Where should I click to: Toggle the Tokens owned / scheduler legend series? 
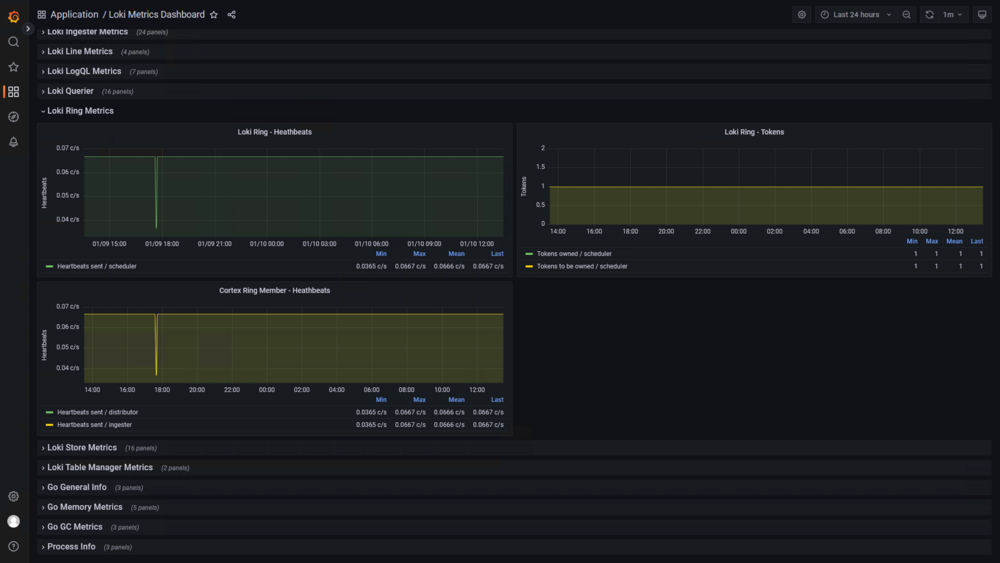click(x=574, y=254)
